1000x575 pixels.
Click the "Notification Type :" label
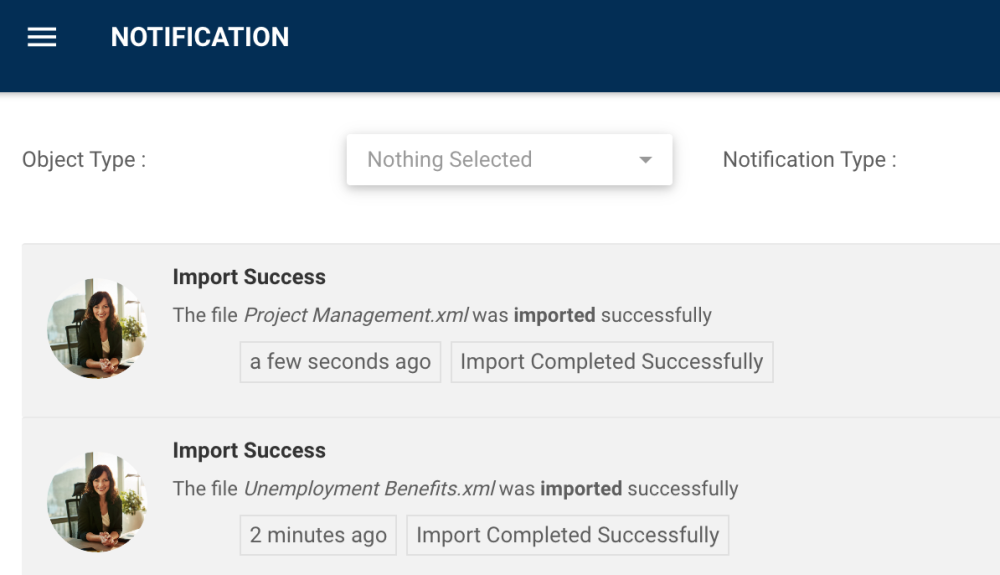tap(809, 160)
